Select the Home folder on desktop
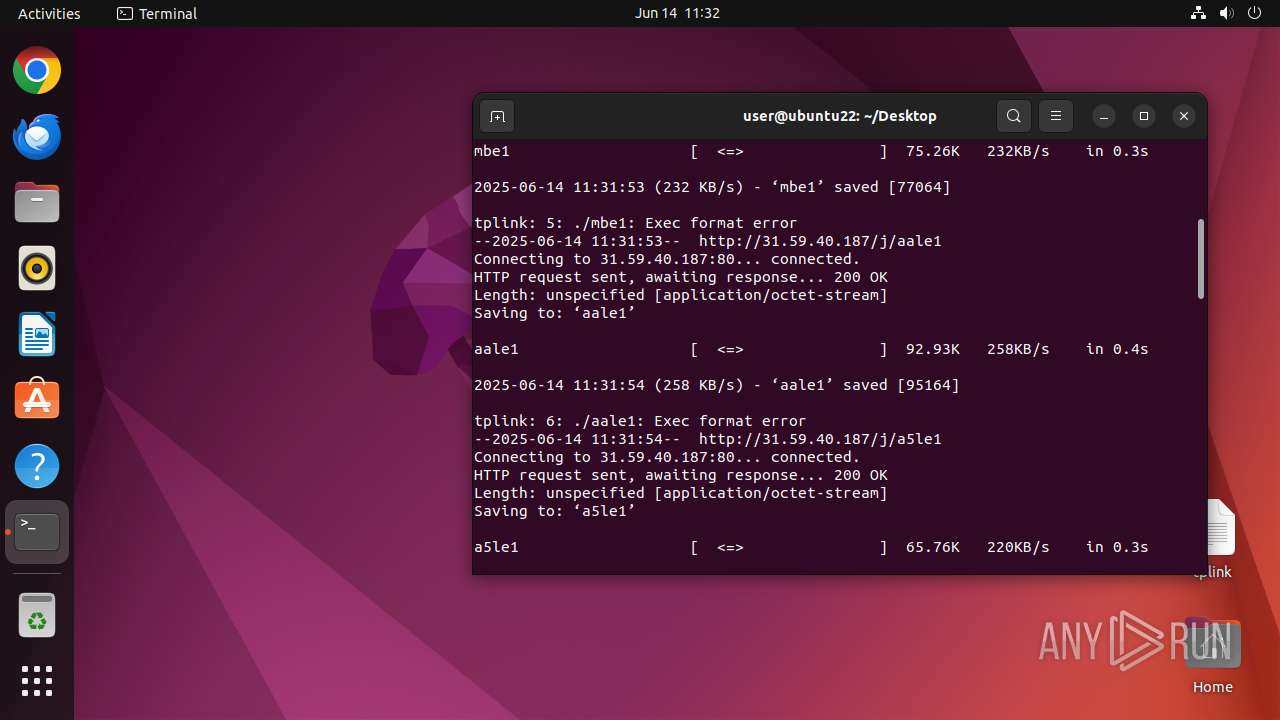Screen dimensions: 1280x720 click(x=1213, y=657)
